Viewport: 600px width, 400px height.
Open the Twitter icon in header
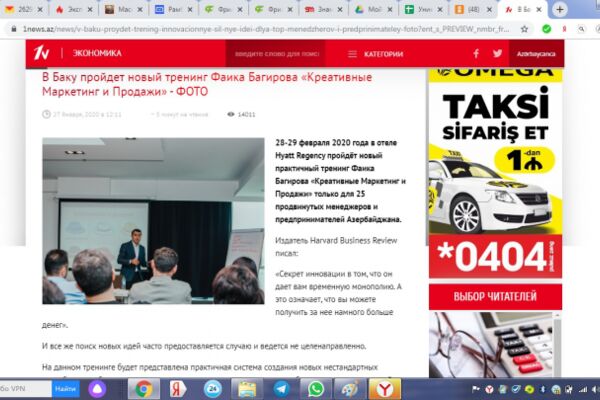(497, 53)
